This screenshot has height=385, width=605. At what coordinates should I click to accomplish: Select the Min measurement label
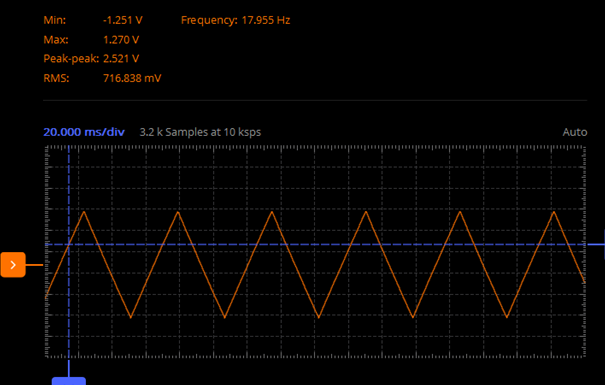(54, 20)
